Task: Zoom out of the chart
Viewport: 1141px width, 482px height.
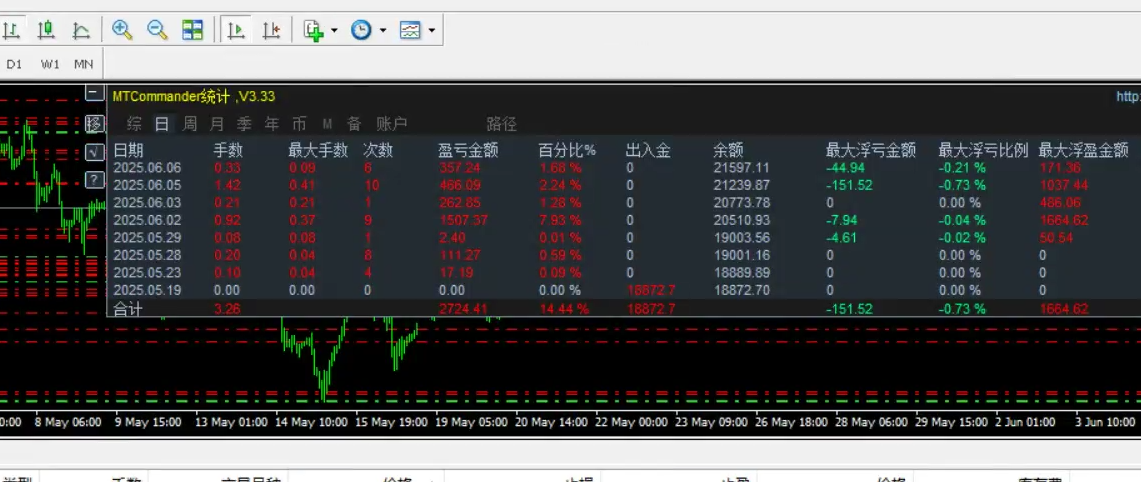Action: (157, 30)
